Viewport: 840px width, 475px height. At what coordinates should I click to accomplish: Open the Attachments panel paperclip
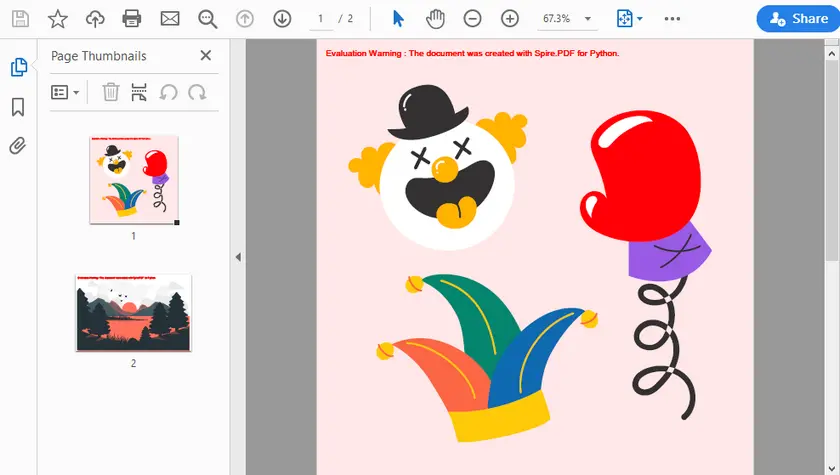click(x=18, y=146)
